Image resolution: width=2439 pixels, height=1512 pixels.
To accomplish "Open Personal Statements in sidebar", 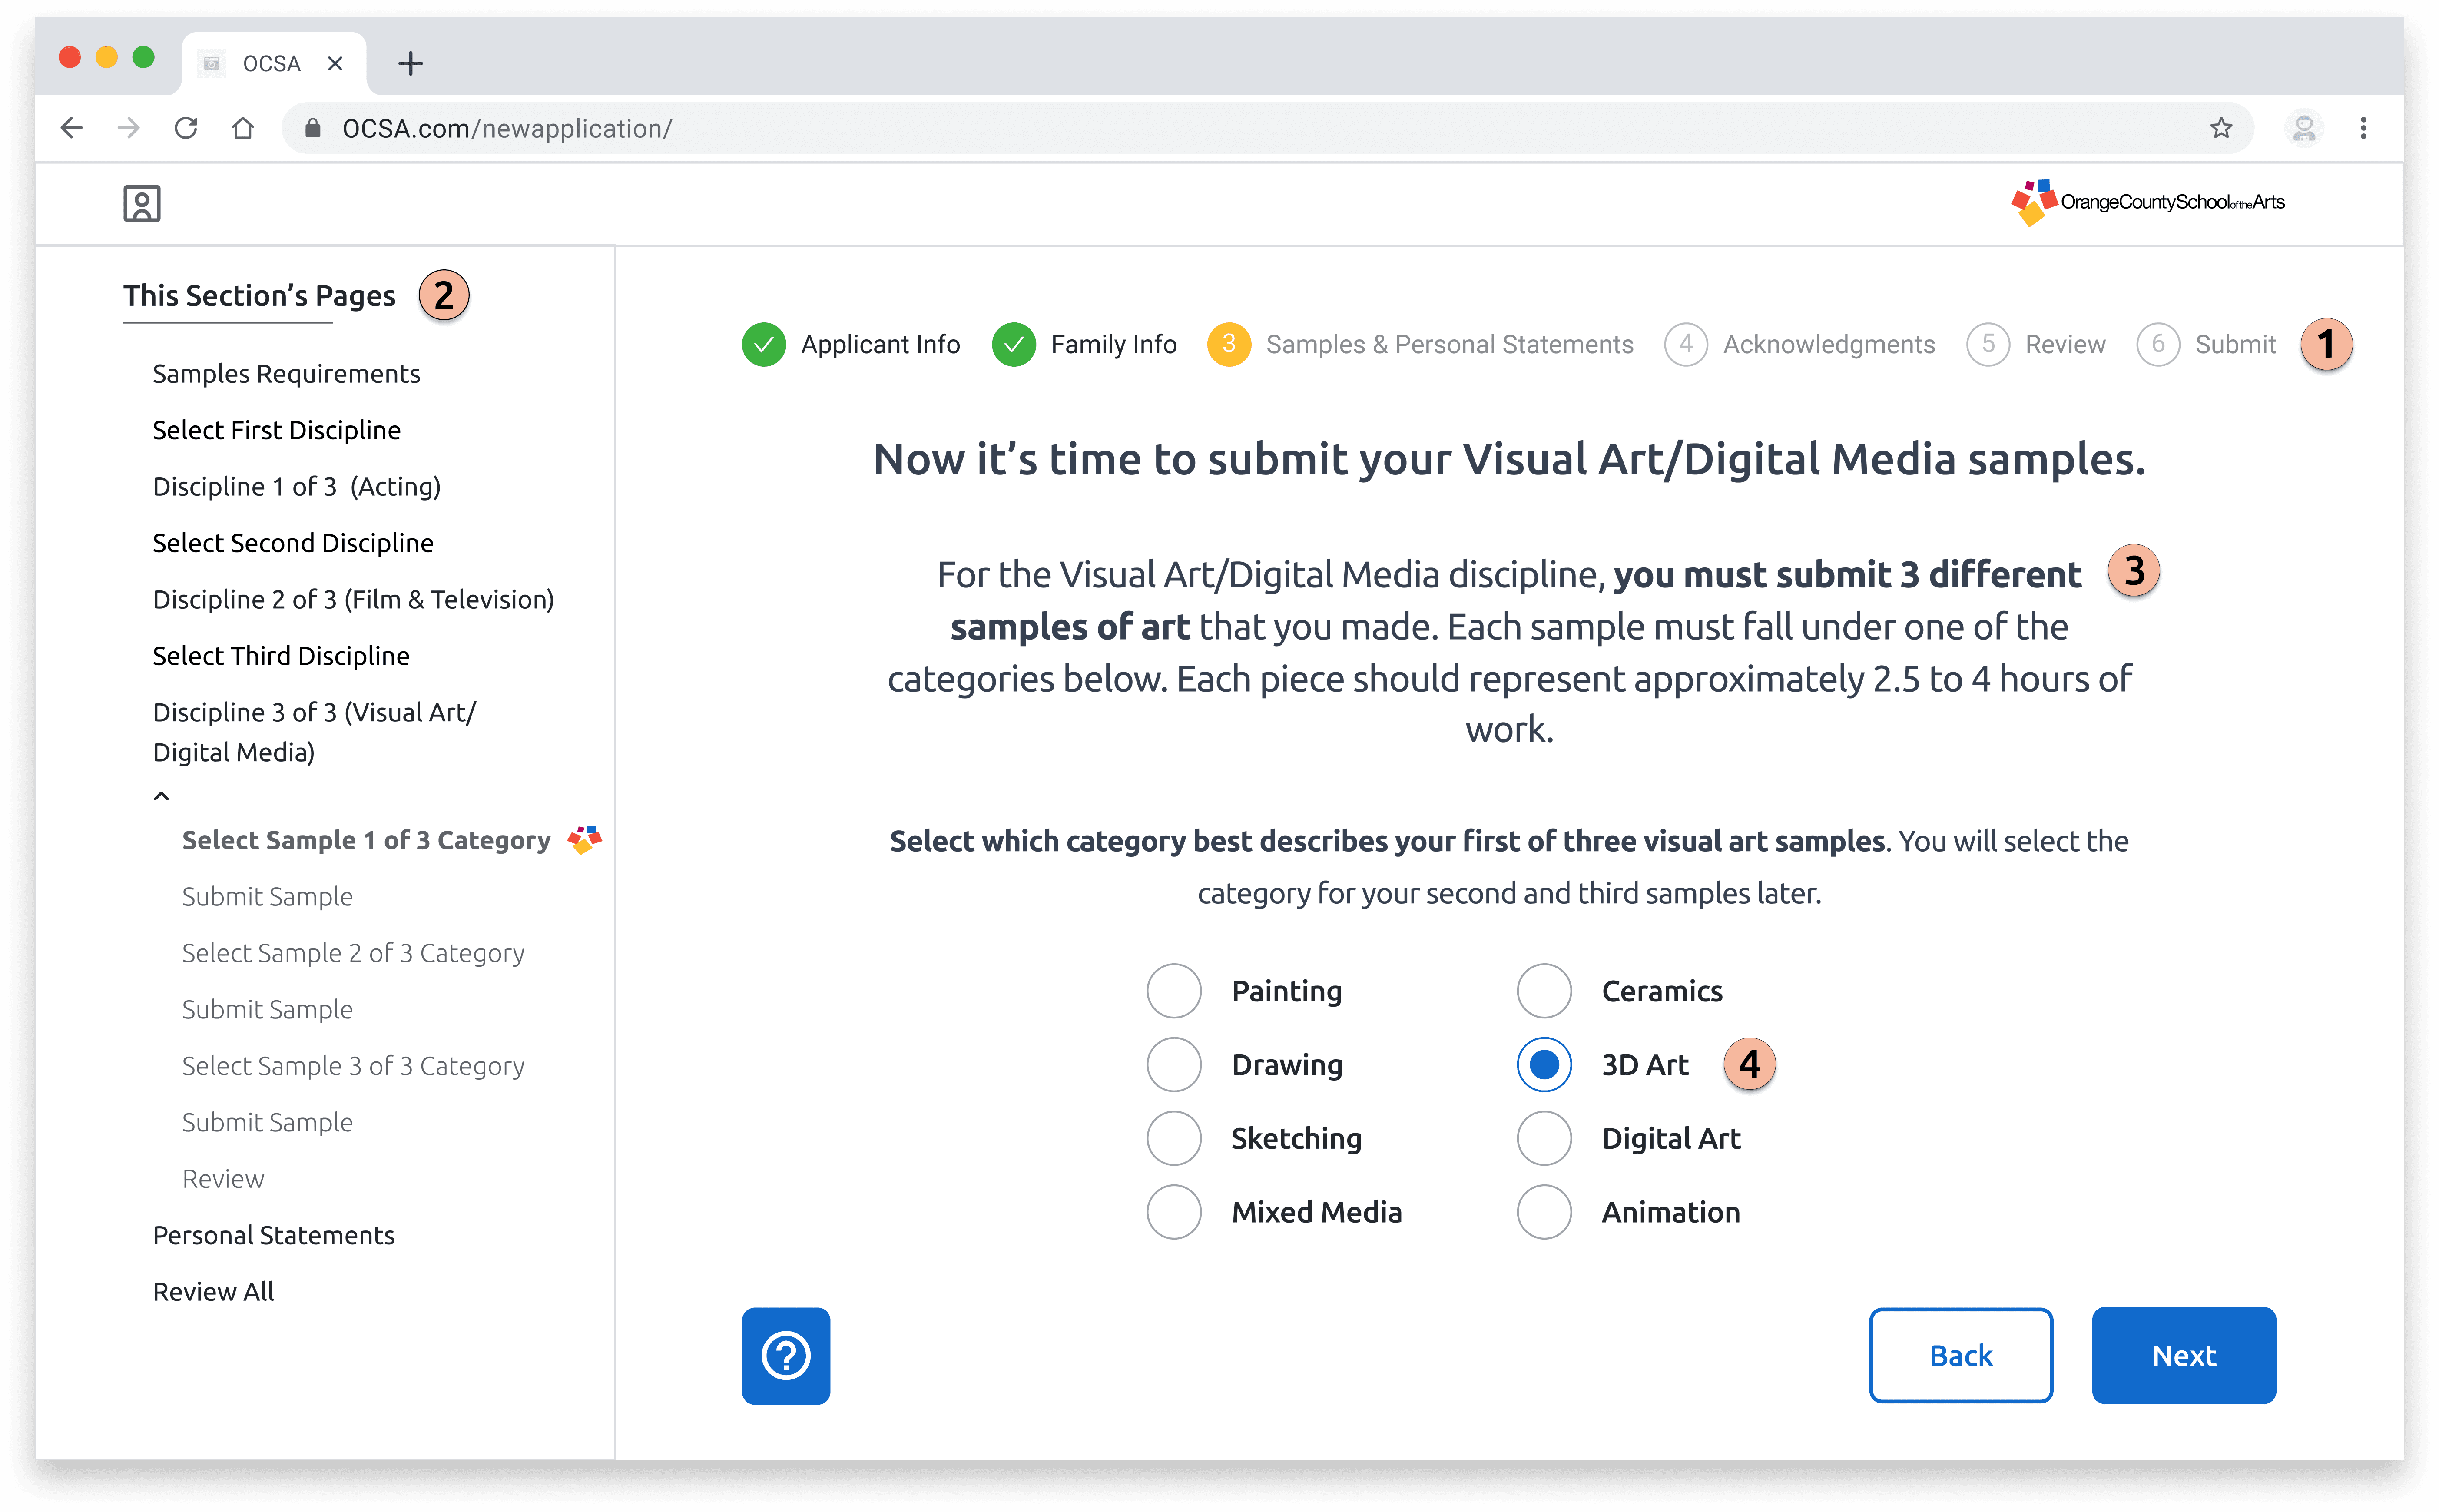I will [x=274, y=1236].
